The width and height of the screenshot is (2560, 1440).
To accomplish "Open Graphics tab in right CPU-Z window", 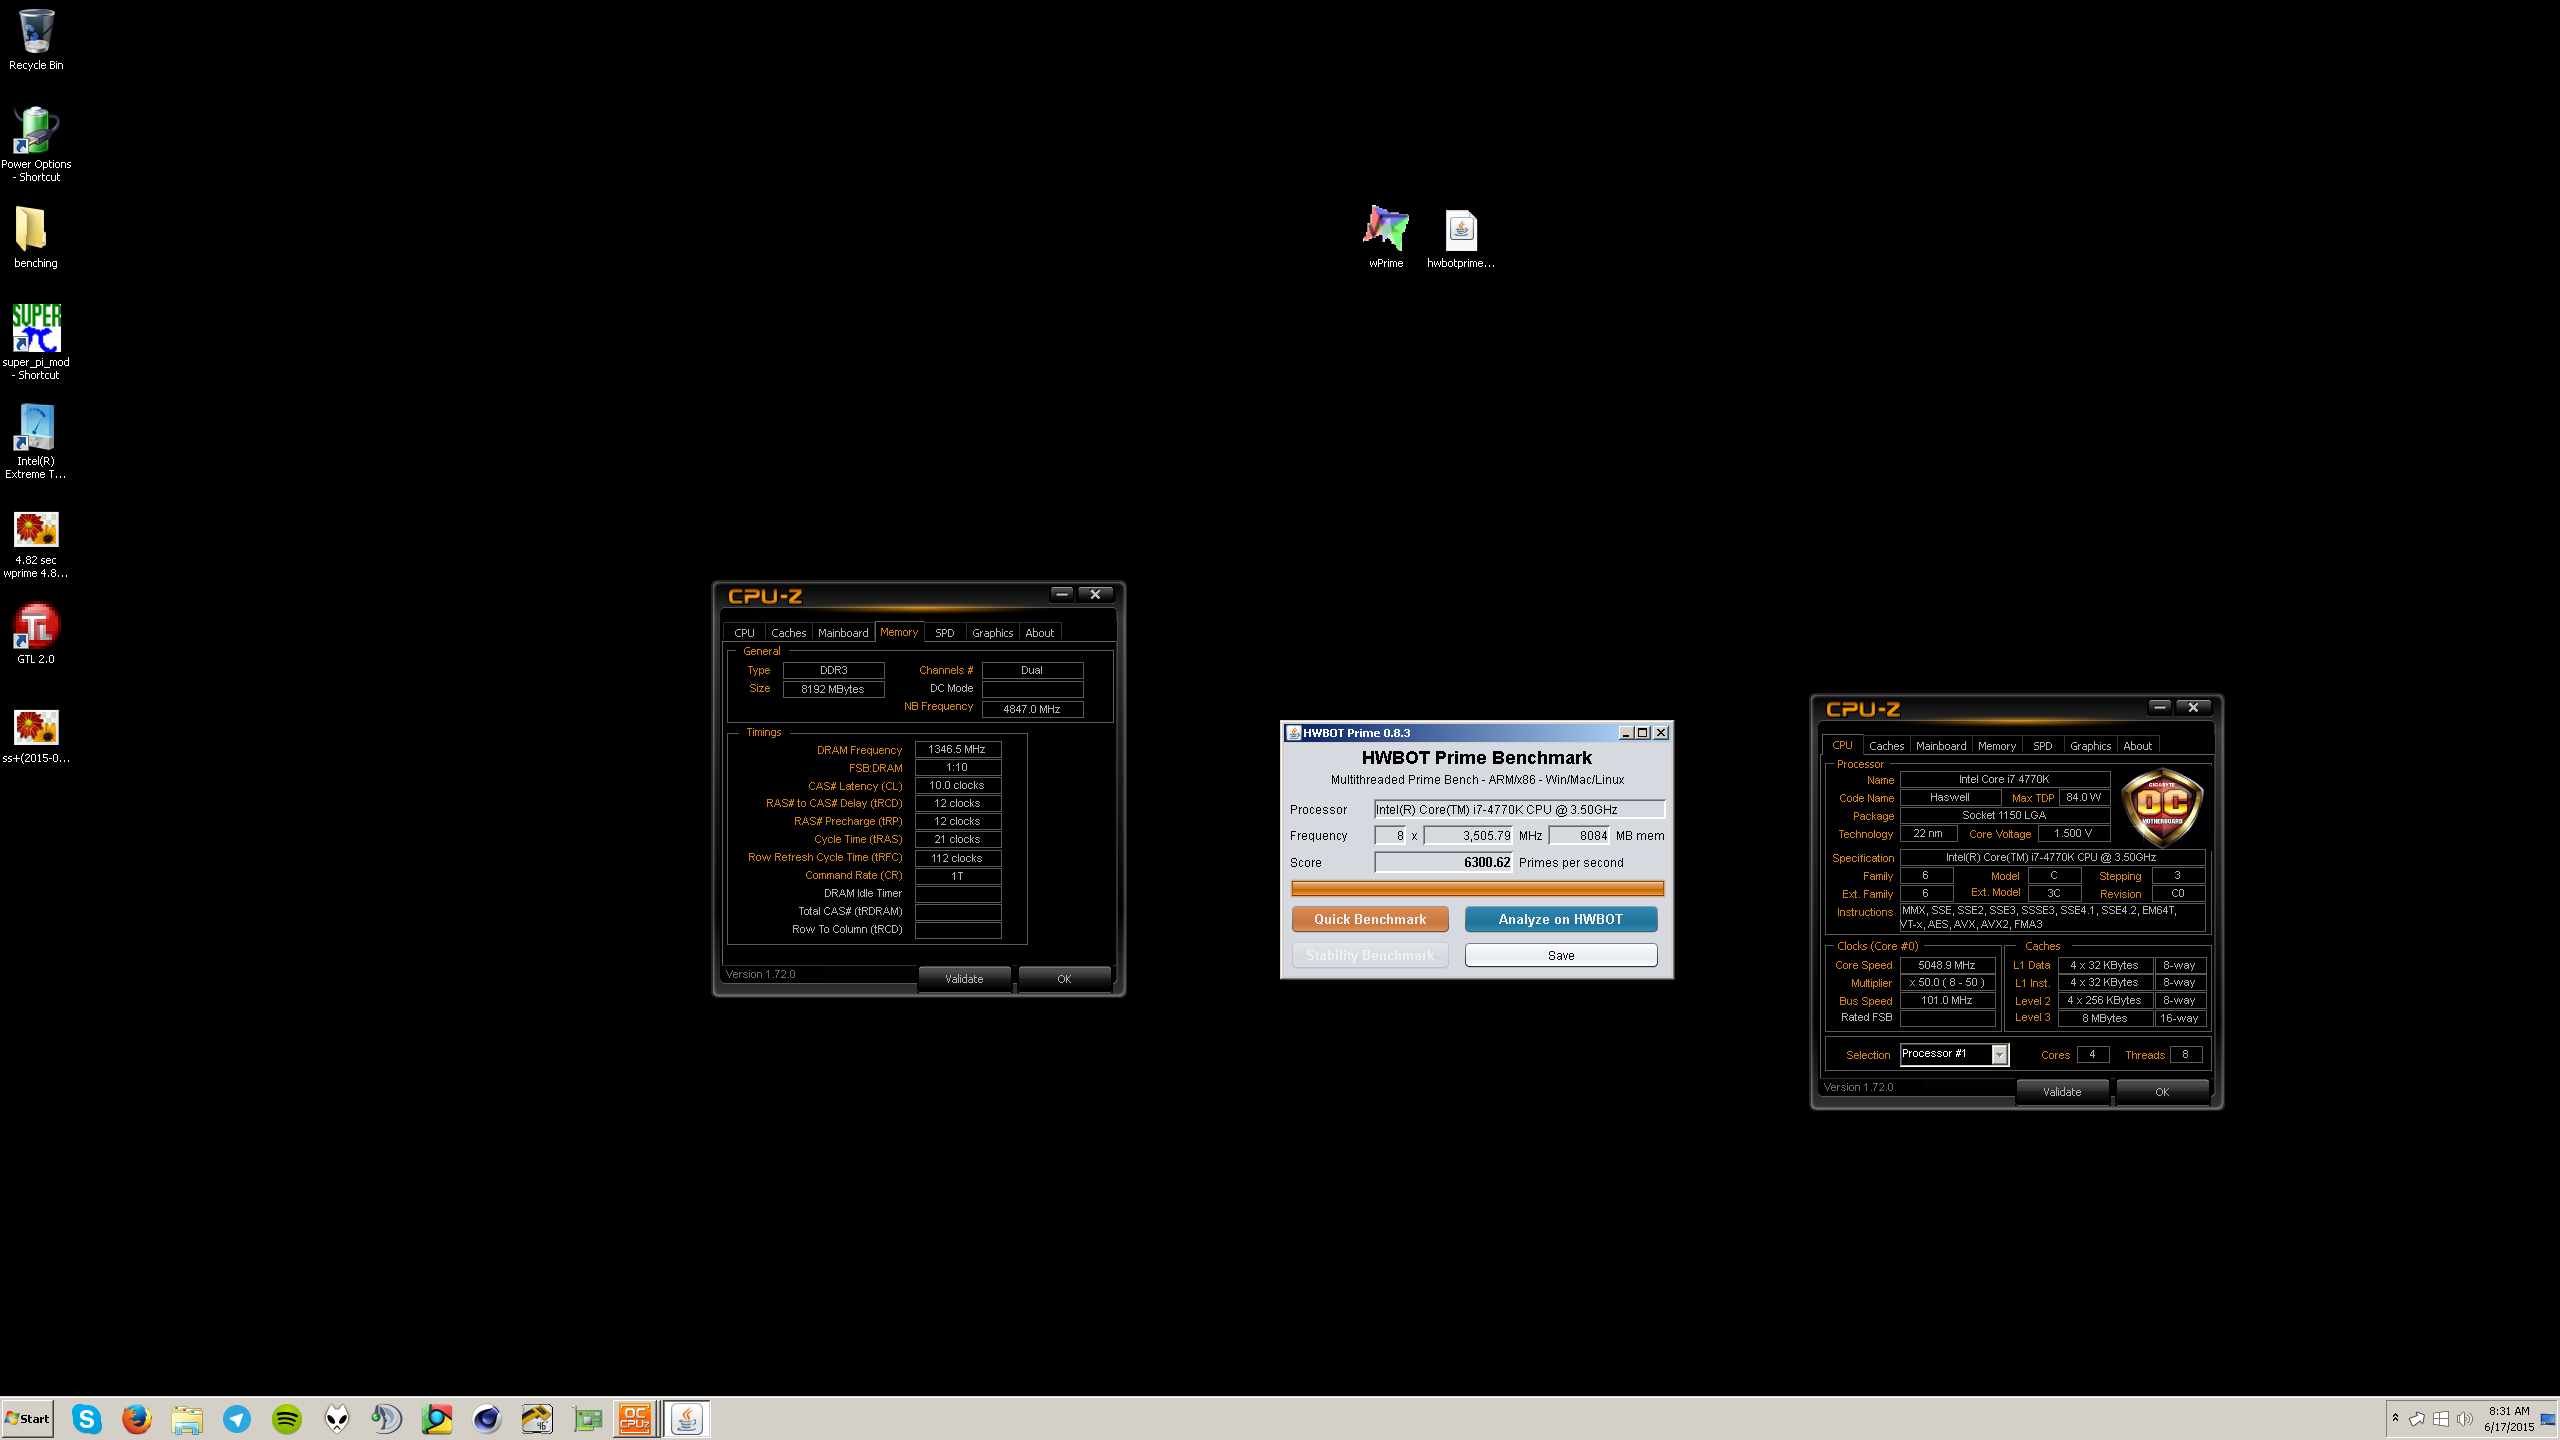I will (2090, 746).
